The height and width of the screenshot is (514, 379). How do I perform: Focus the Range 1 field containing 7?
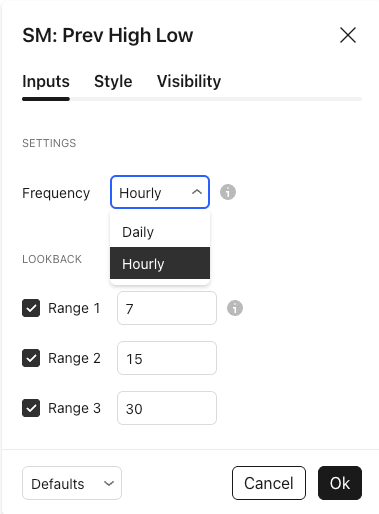(167, 308)
